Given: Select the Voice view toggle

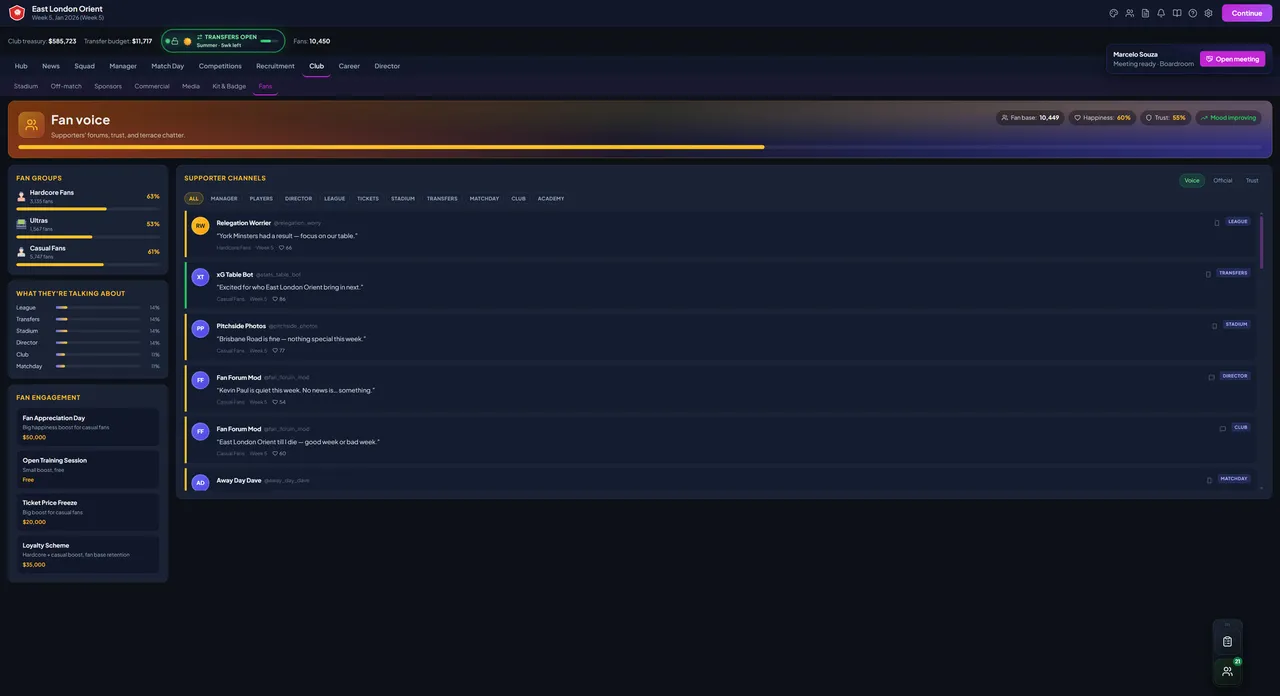Looking at the screenshot, I should [1192, 181].
